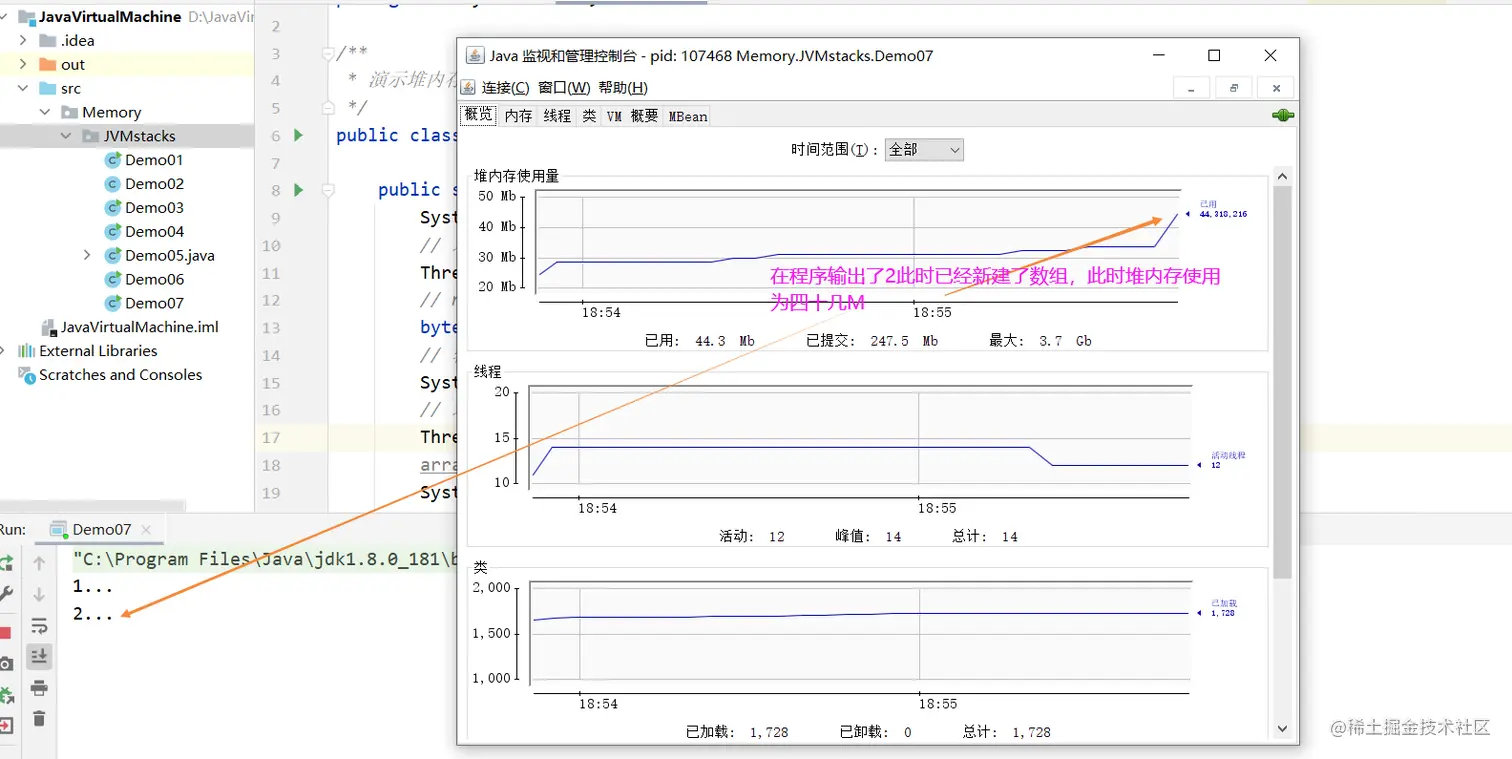
Task: Toggle scroll-to-end in the console
Action: tap(38, 656)
